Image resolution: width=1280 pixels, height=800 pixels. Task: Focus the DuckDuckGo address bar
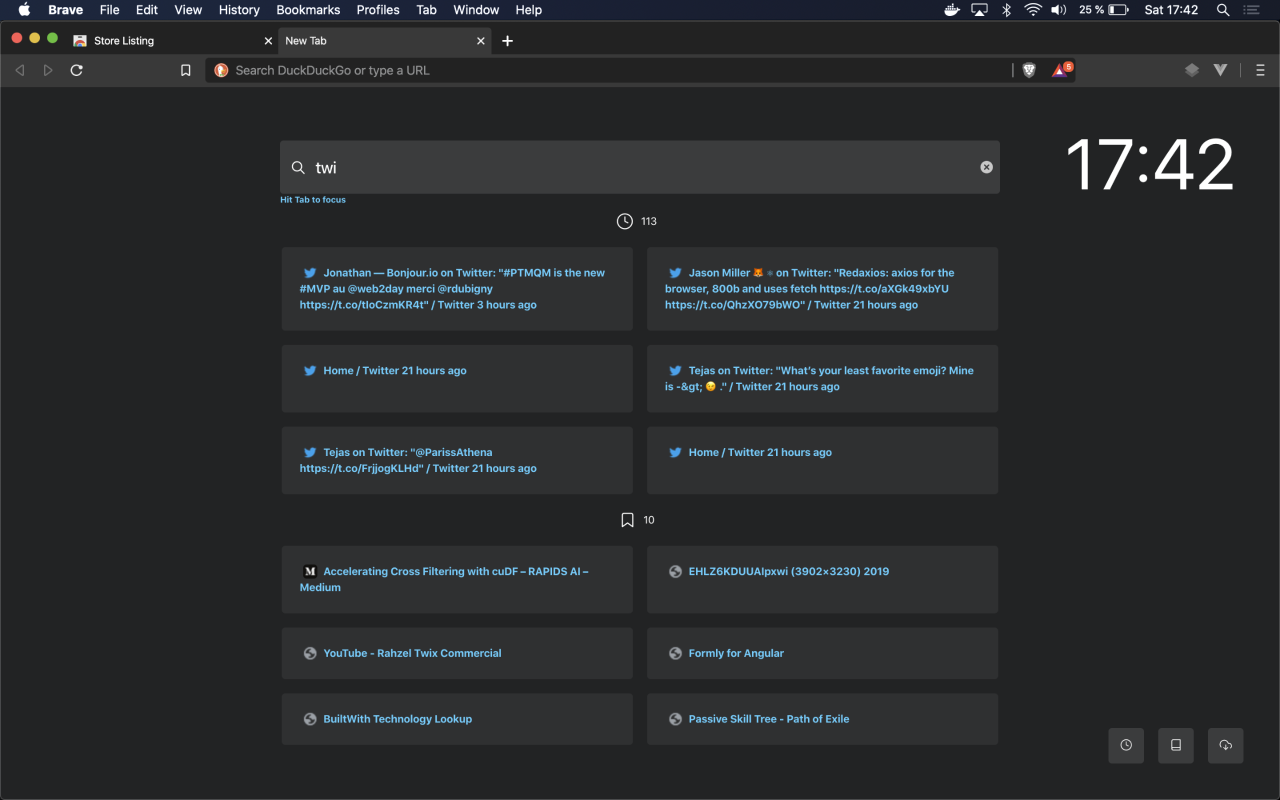pyautogui.click(x=610, y=70)
